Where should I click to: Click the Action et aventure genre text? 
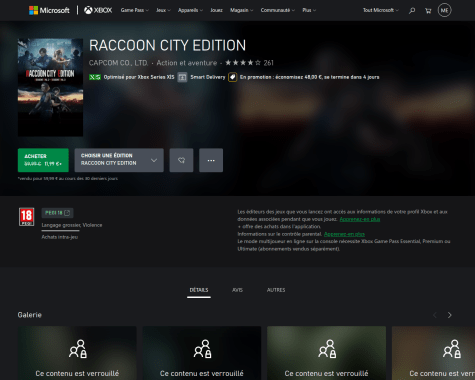(187, 63)
